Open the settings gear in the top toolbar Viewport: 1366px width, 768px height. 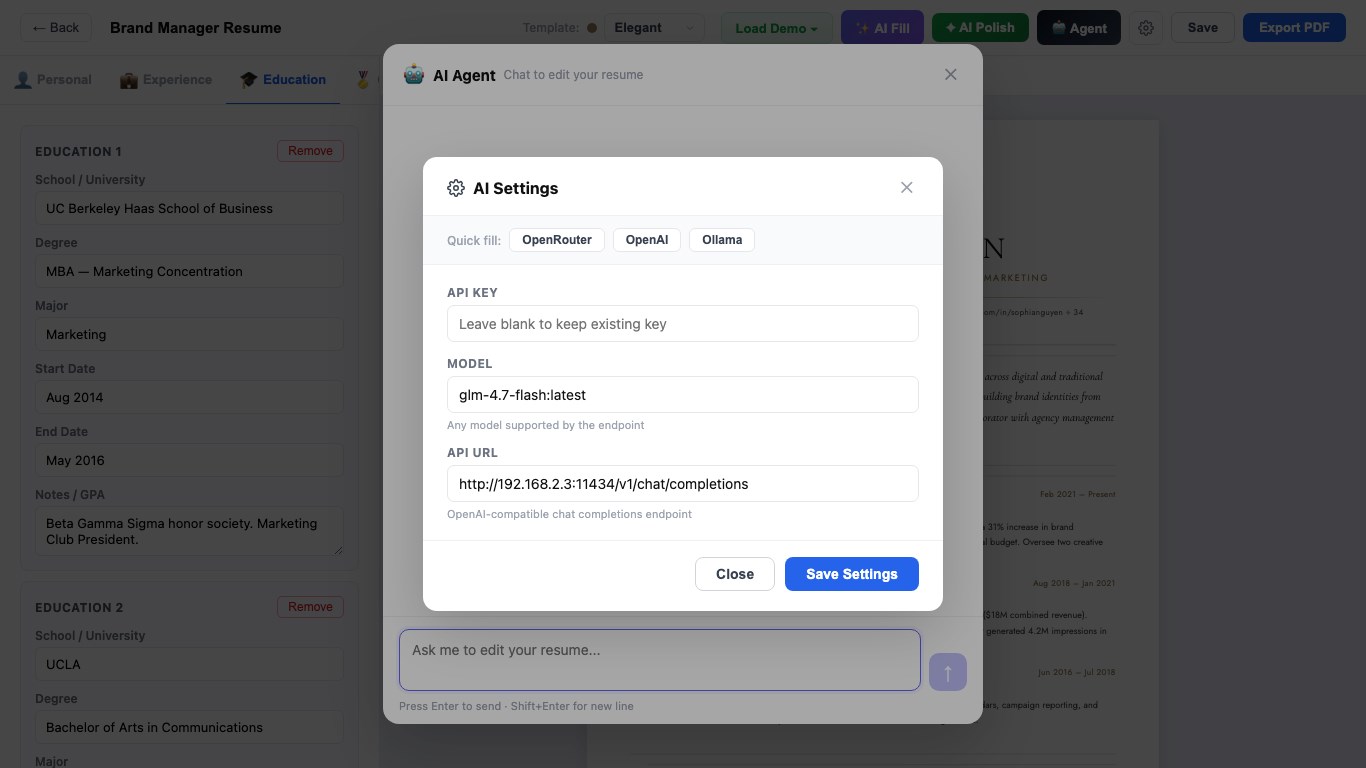click(1146, 28)
